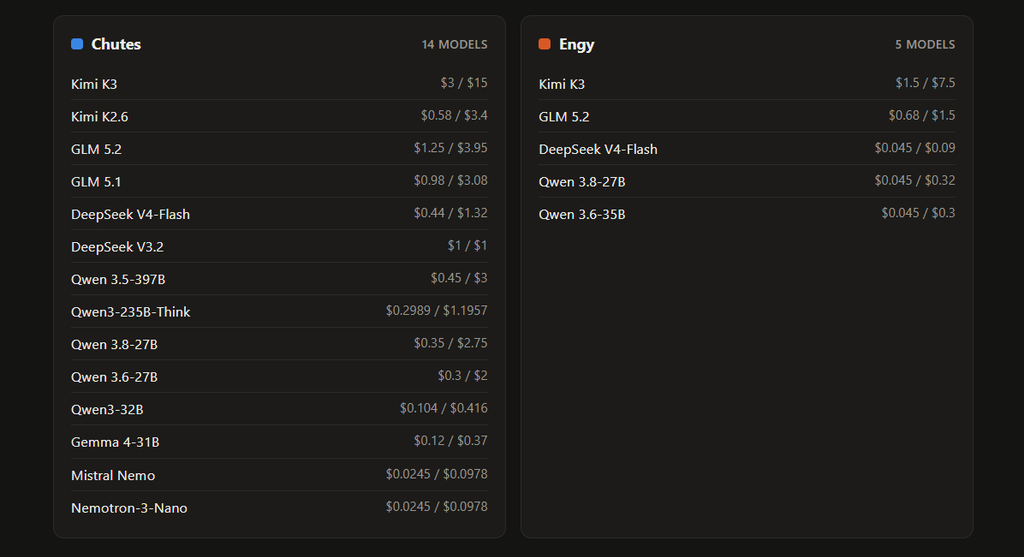Pick Qwen 3.5-397B model entry

pyautogui.click(x=280, y=279)
